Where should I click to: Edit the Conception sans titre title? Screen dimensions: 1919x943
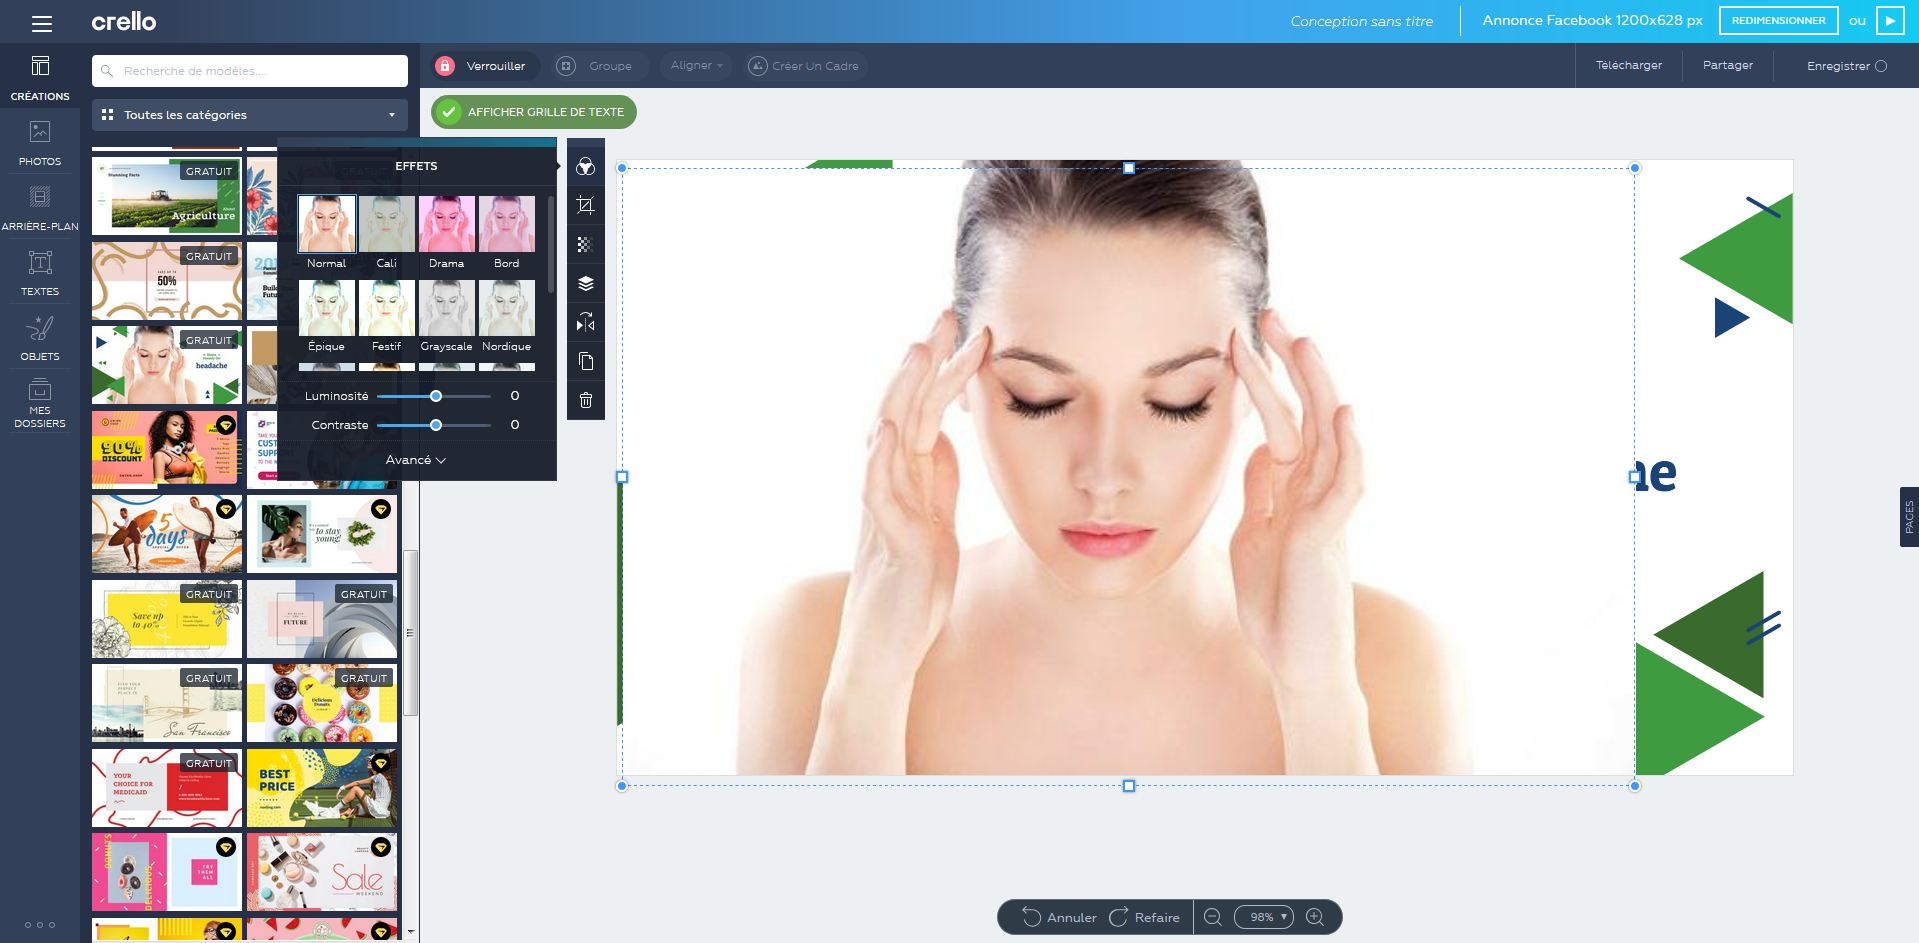(x=1361, y=21)
